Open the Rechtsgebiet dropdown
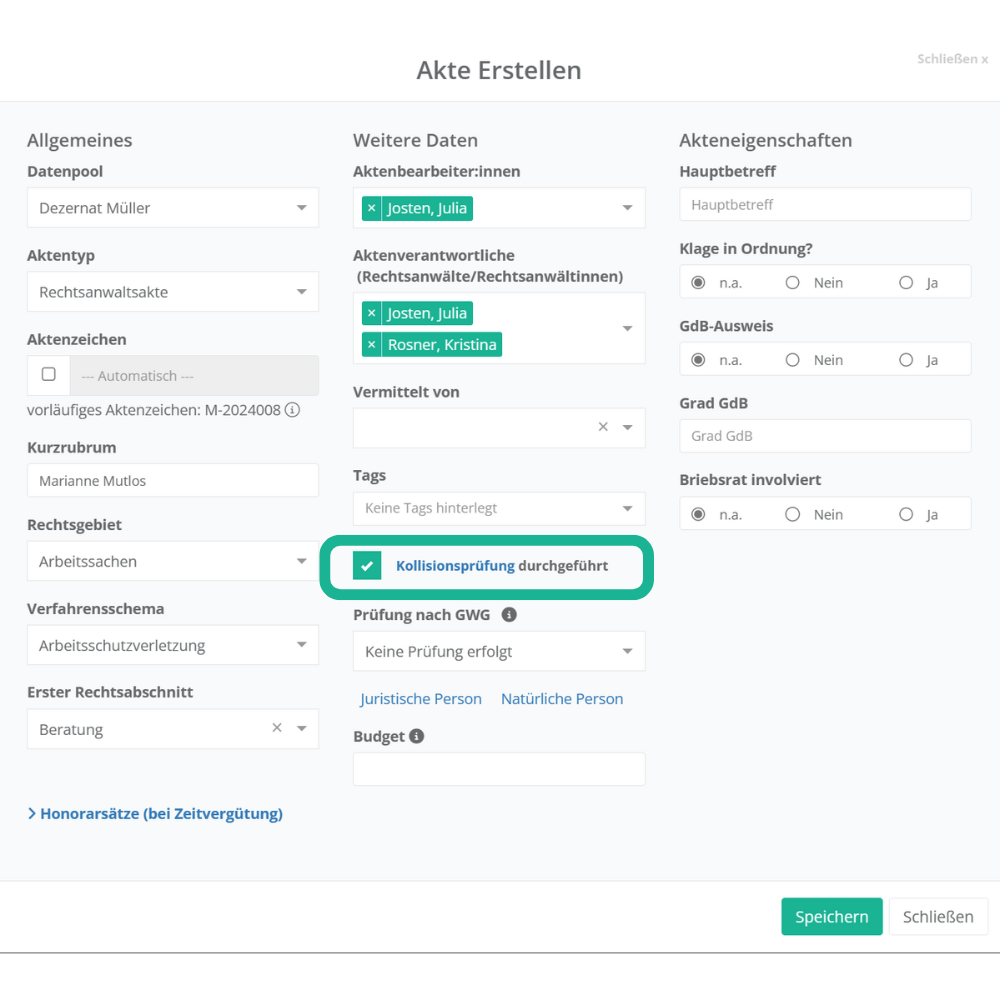Screen dimensions: 1000x1000 click(x=173, y=562)
